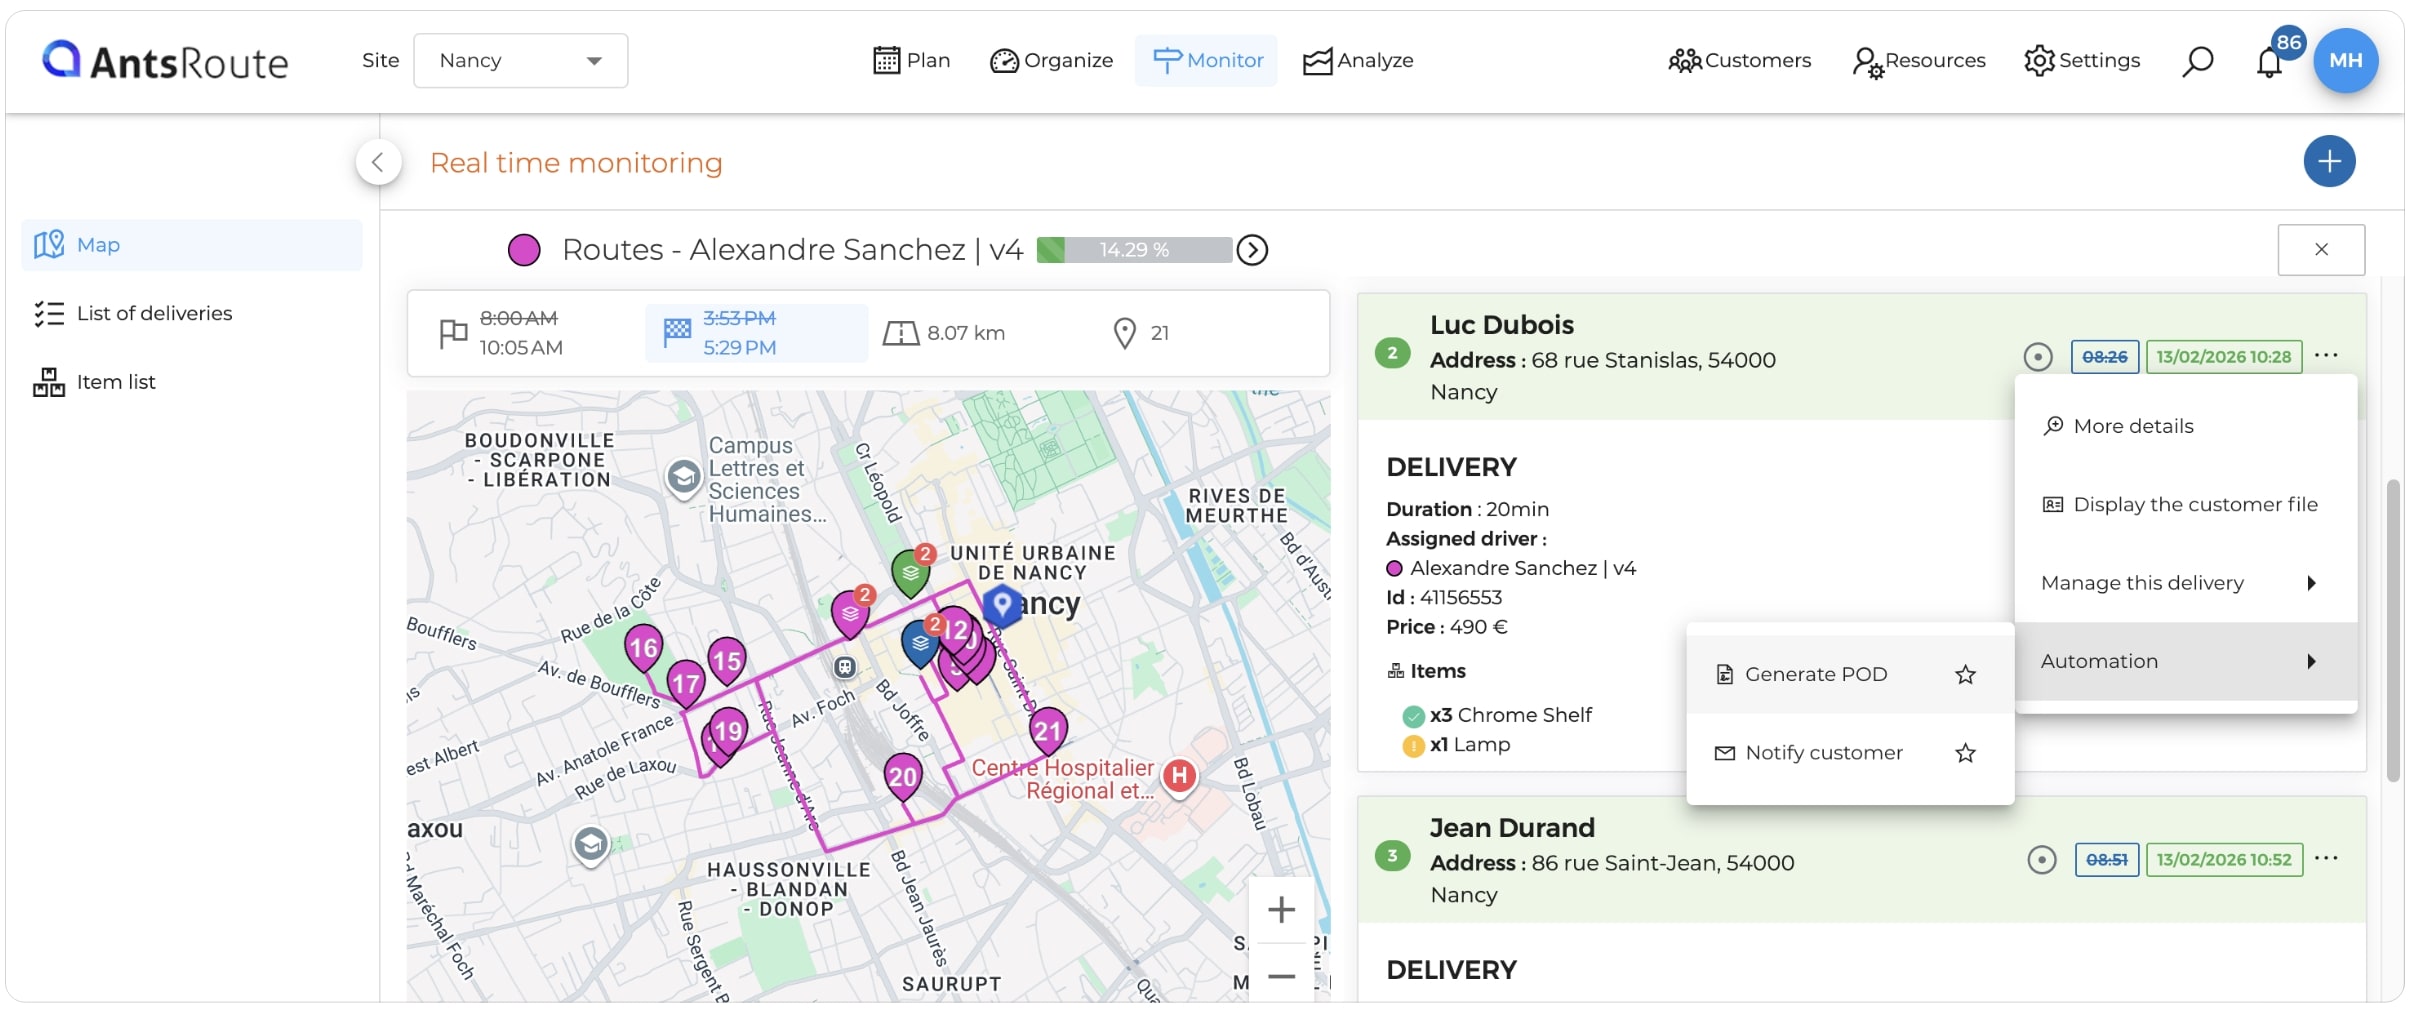Click Luc Dubois status circle toggle
2410x1009 pixels.
[2038, 357]
